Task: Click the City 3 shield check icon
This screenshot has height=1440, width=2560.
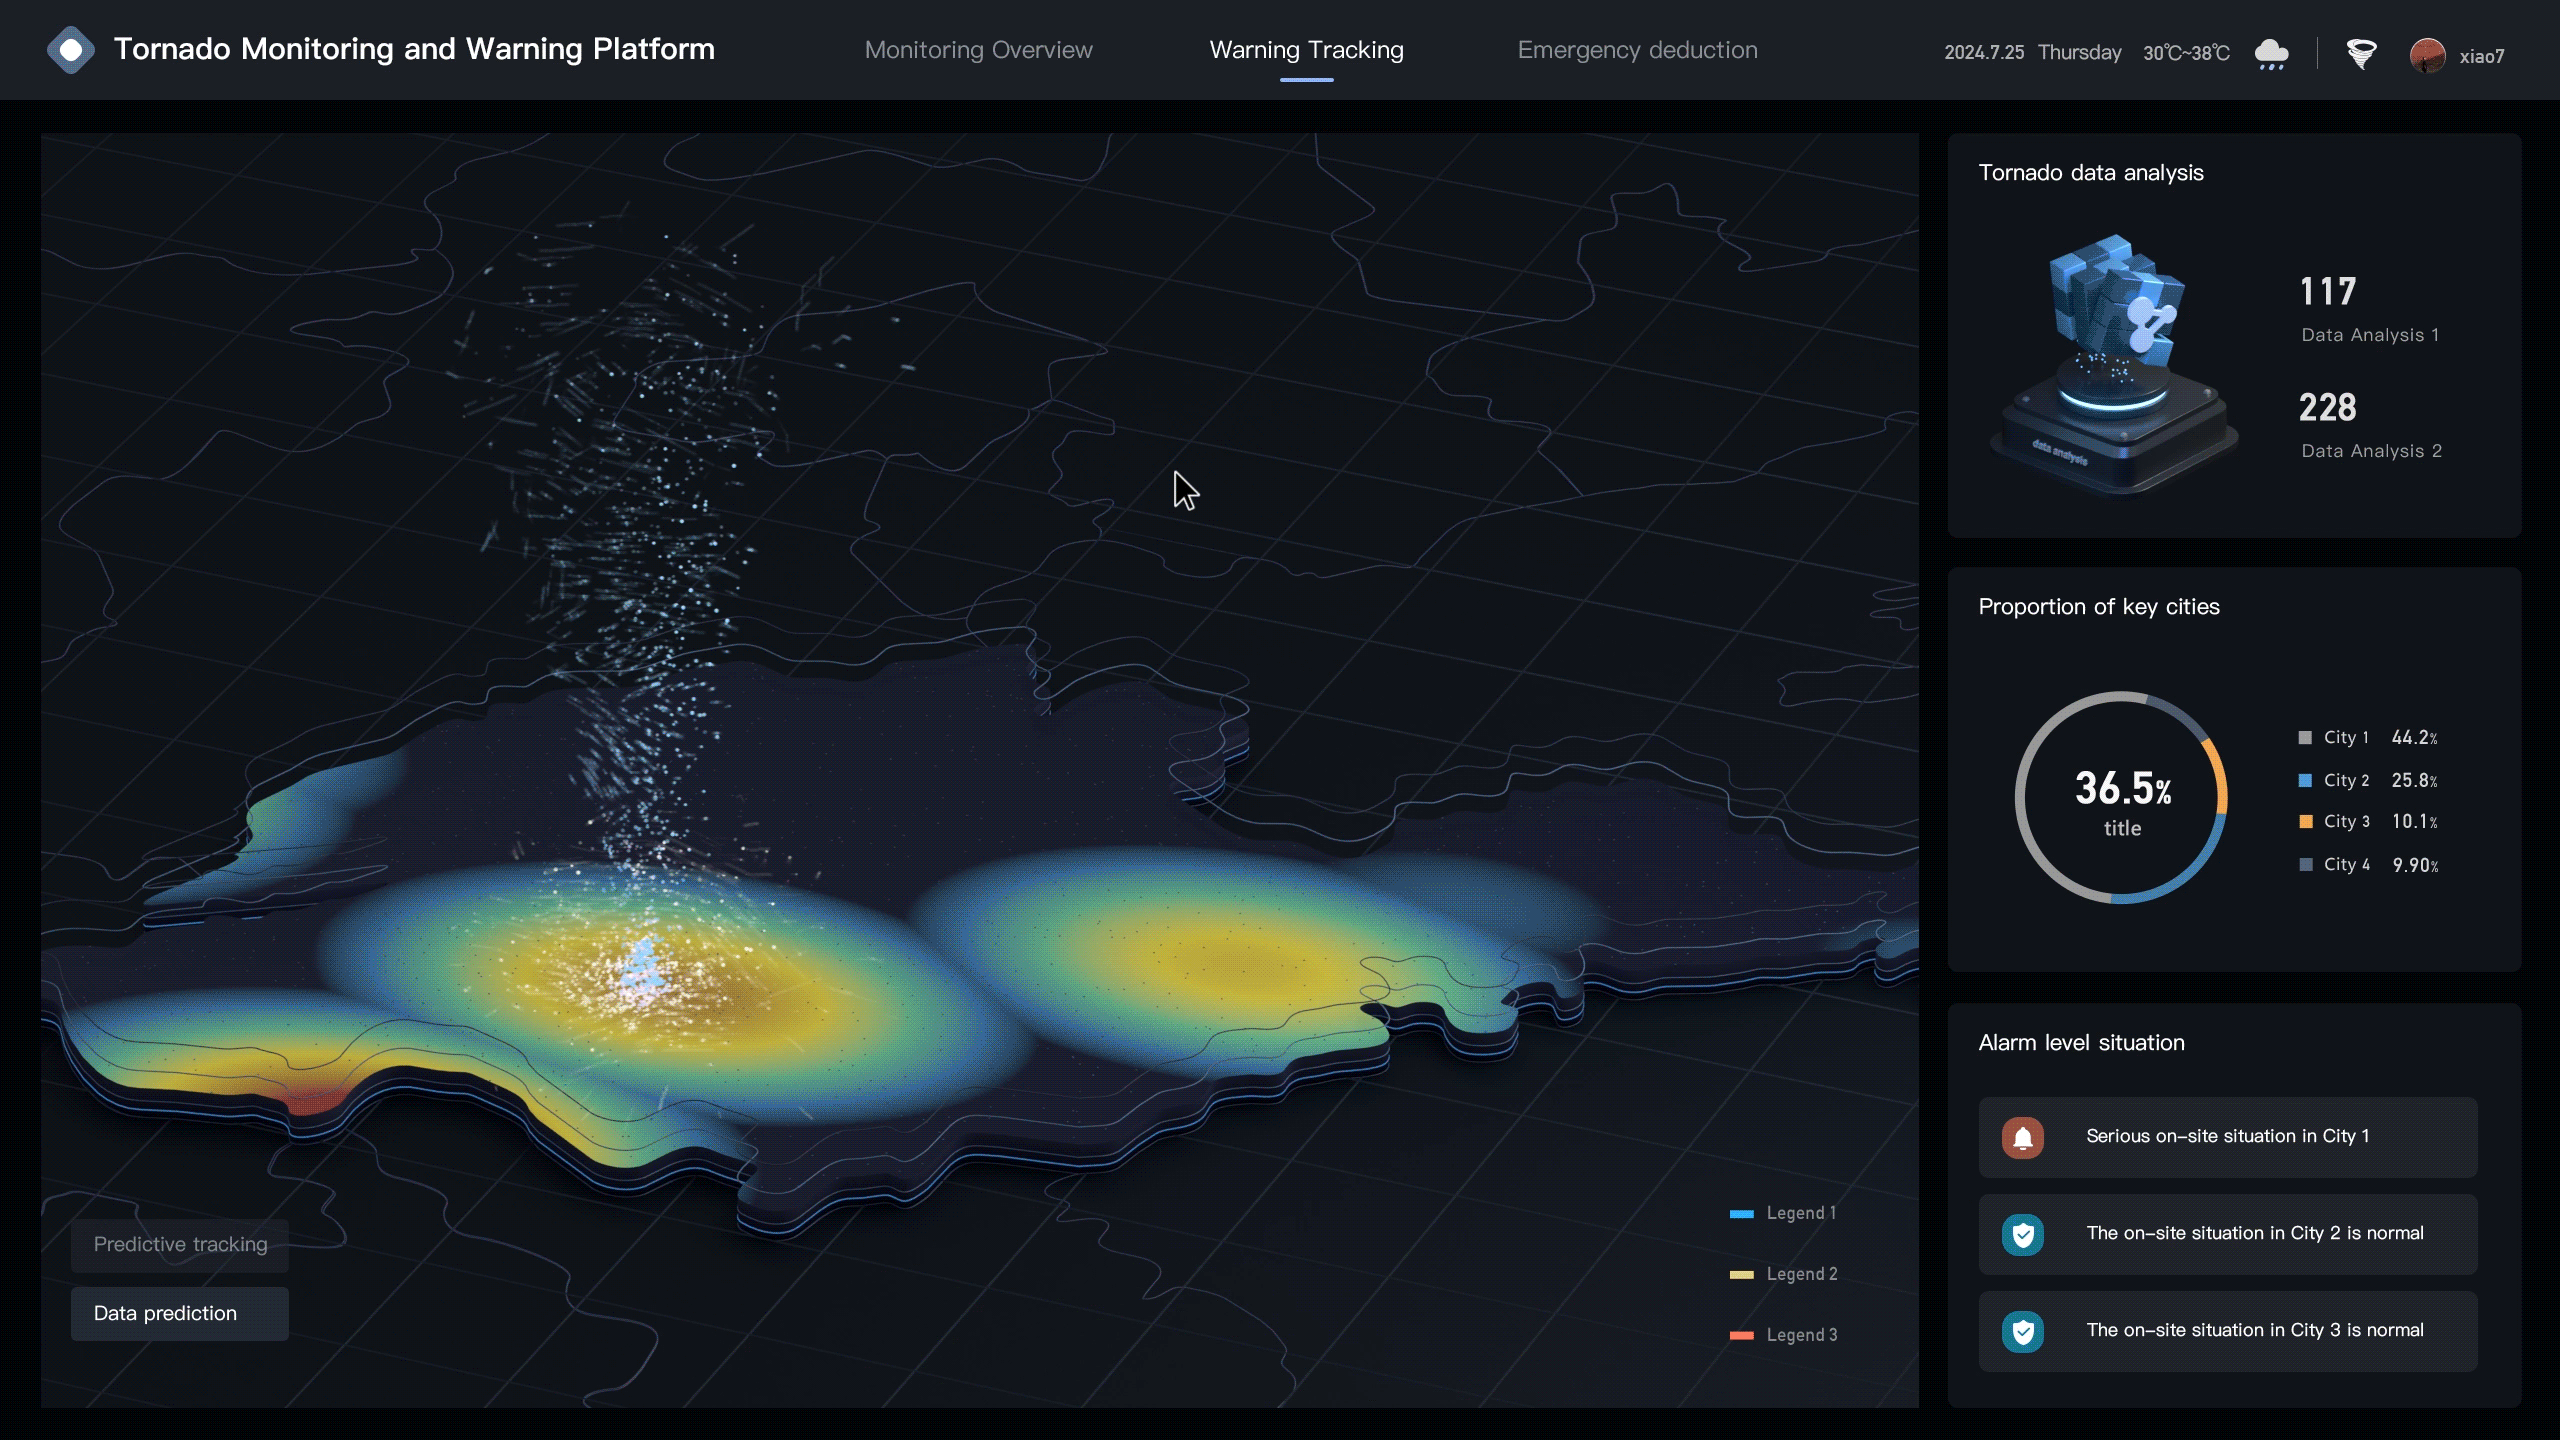Action: tap(2022, 1331)
